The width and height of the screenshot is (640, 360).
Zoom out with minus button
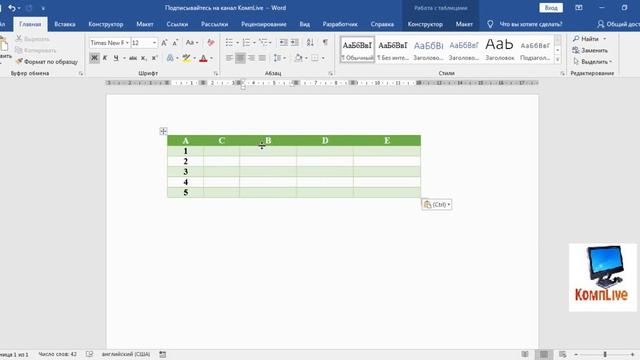[x=576, y=354]
